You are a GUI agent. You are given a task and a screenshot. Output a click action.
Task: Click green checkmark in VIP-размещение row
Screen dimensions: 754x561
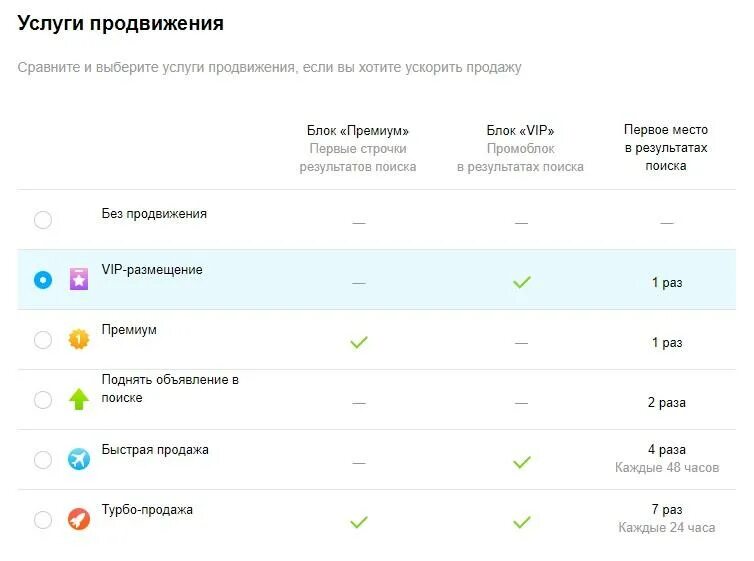[522, 282]
